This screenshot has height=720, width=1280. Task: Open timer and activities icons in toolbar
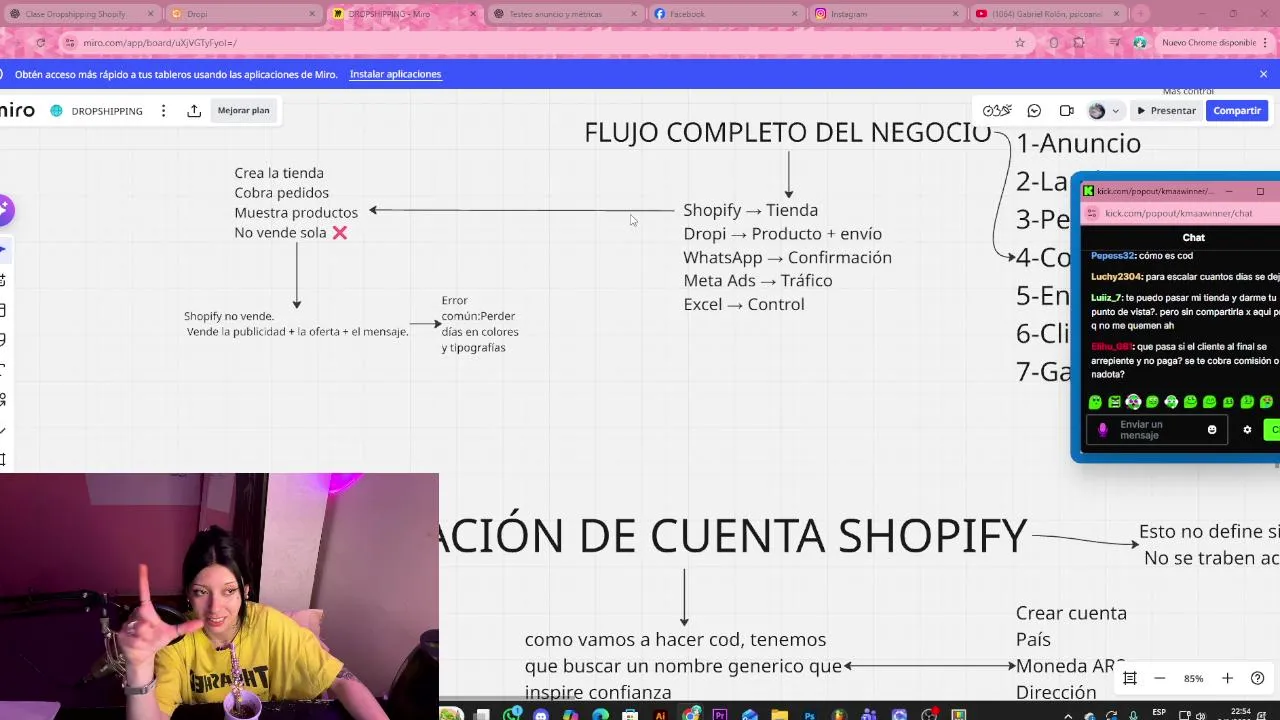997,111
